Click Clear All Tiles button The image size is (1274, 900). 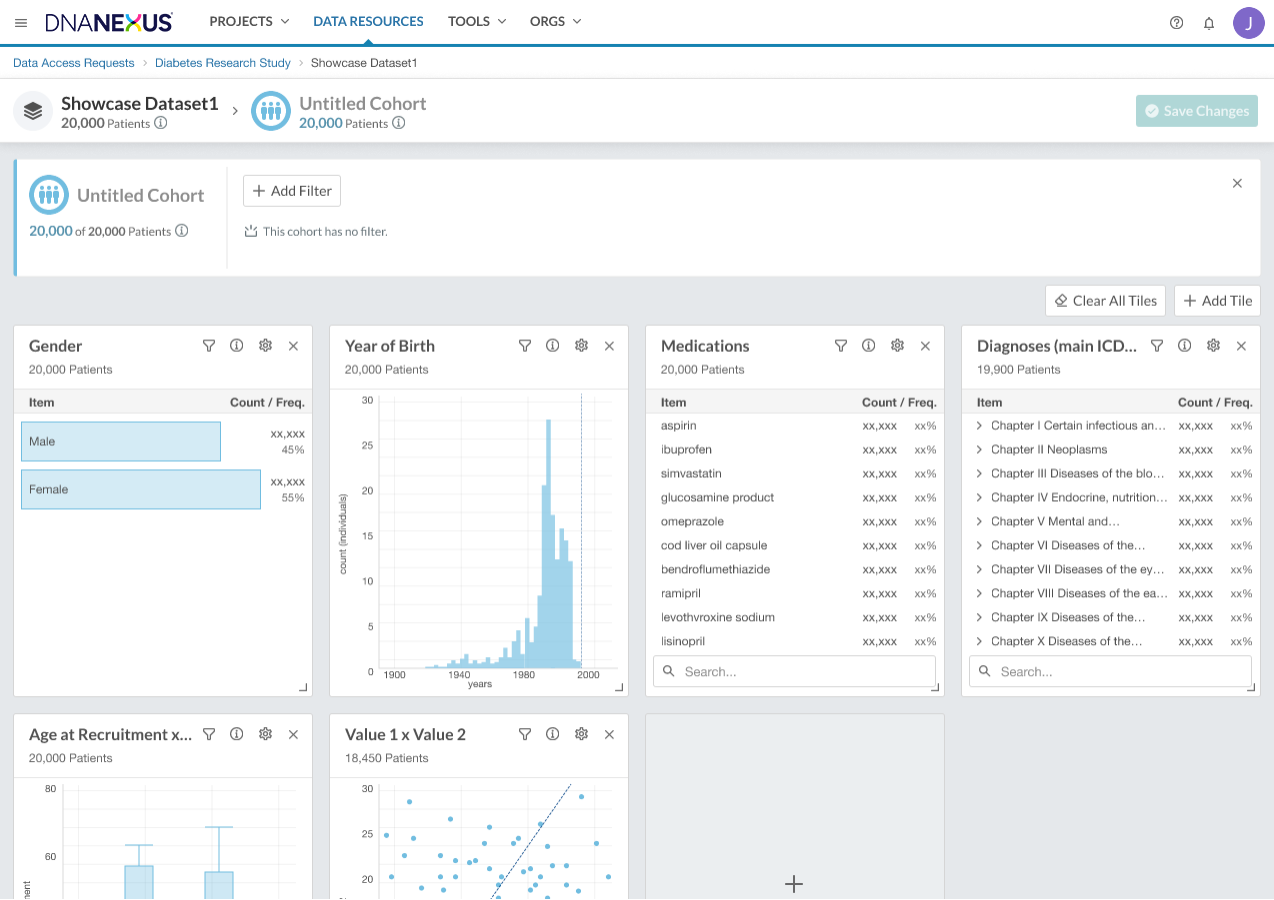click(1105, 301)
